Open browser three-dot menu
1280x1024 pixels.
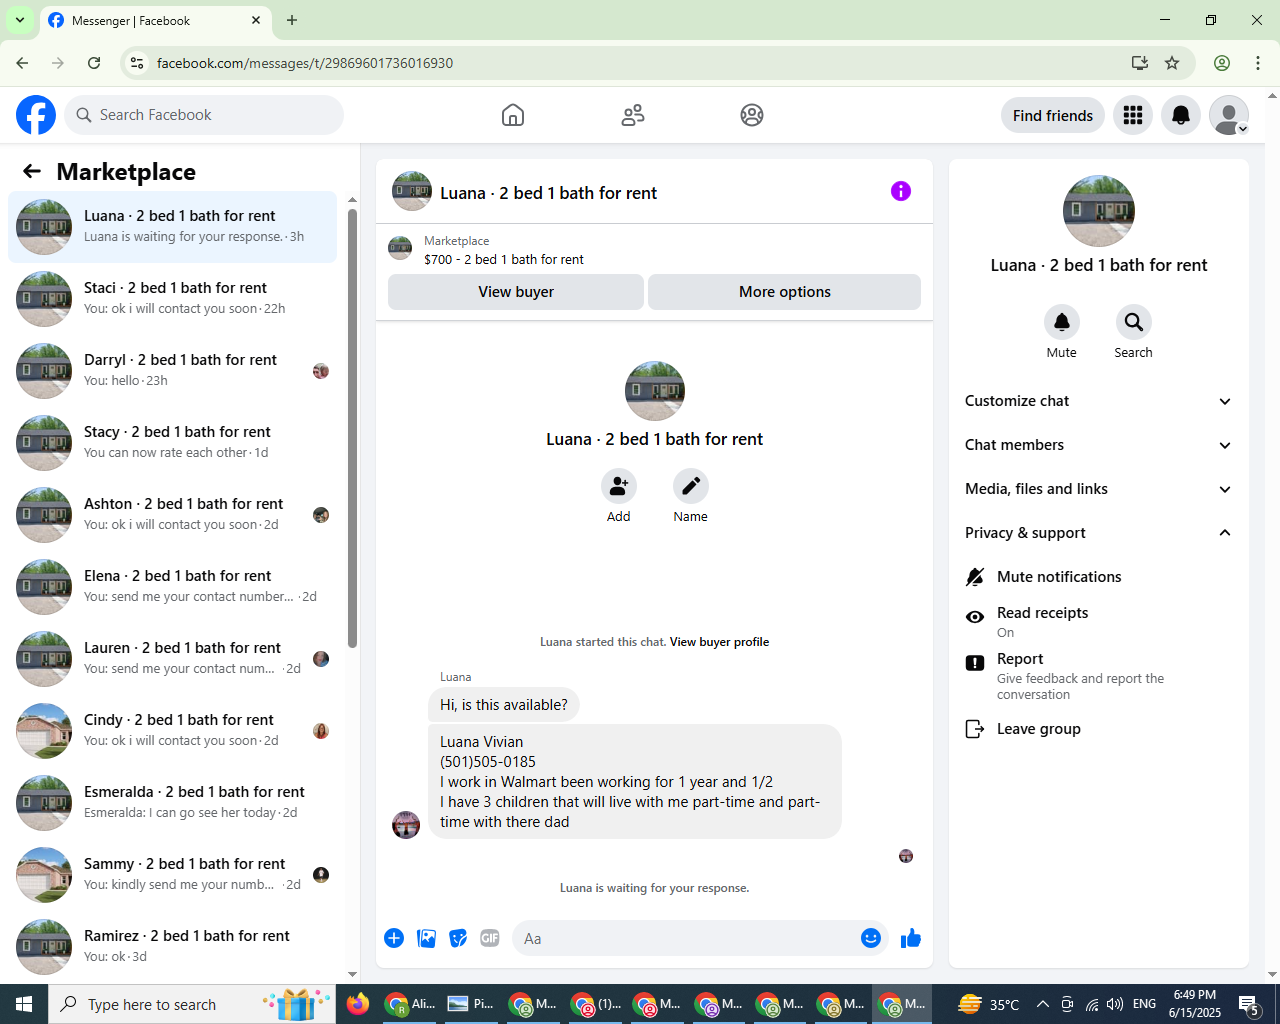coord(1258,63)
